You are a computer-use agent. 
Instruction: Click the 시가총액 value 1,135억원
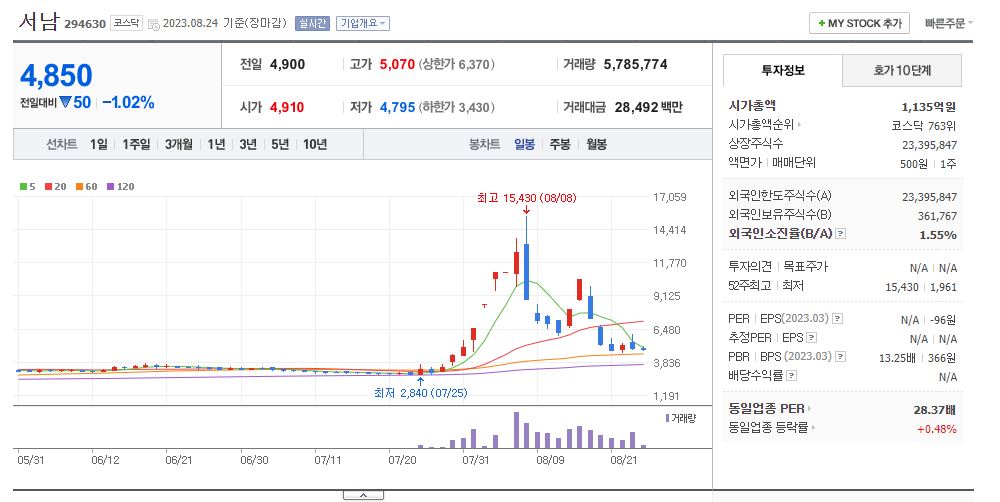[x=929, y=107]
